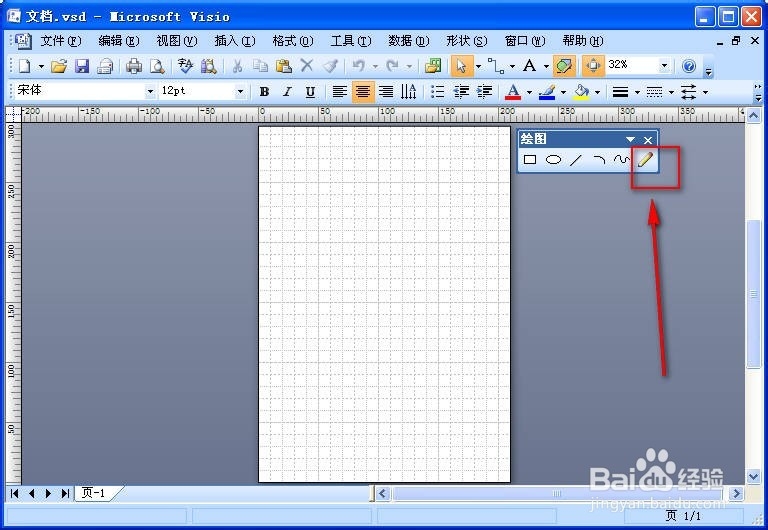Toggle the Drawing Tools toolbar button
768x530 pixels.
point(564,66)
